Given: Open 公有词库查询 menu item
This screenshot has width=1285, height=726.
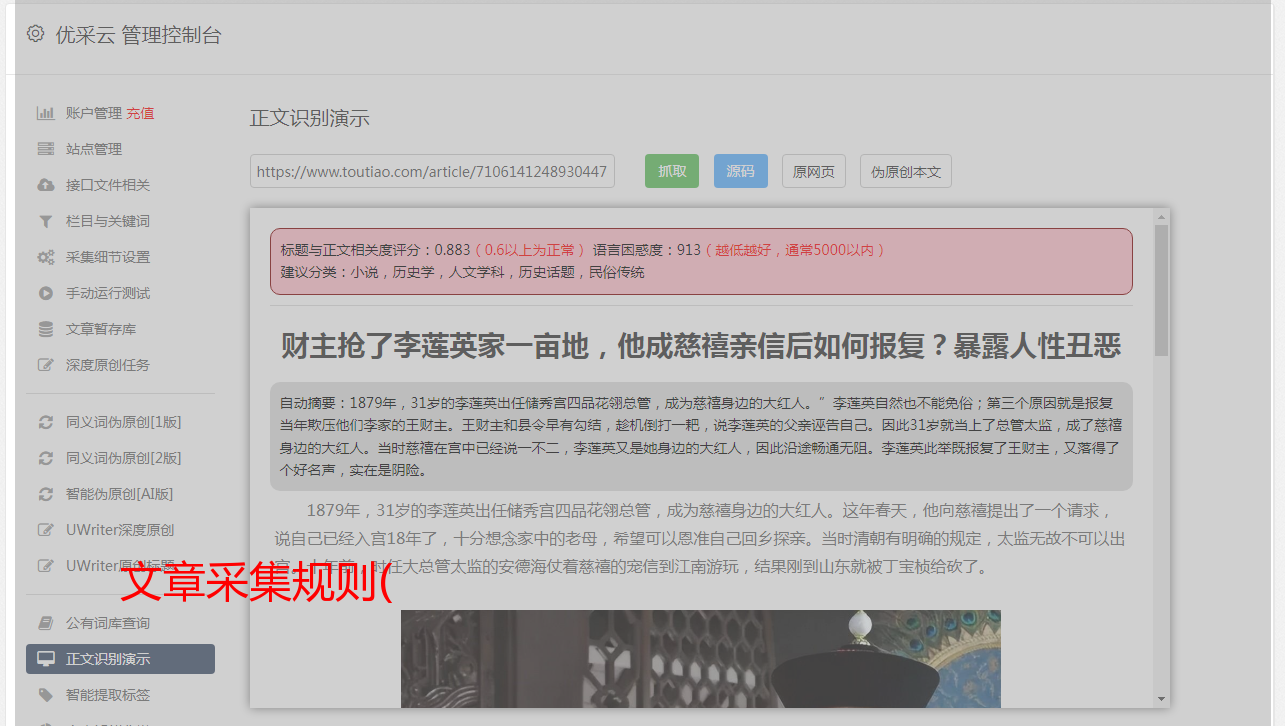Looking at the screenshot, I should tap(108, 623).
